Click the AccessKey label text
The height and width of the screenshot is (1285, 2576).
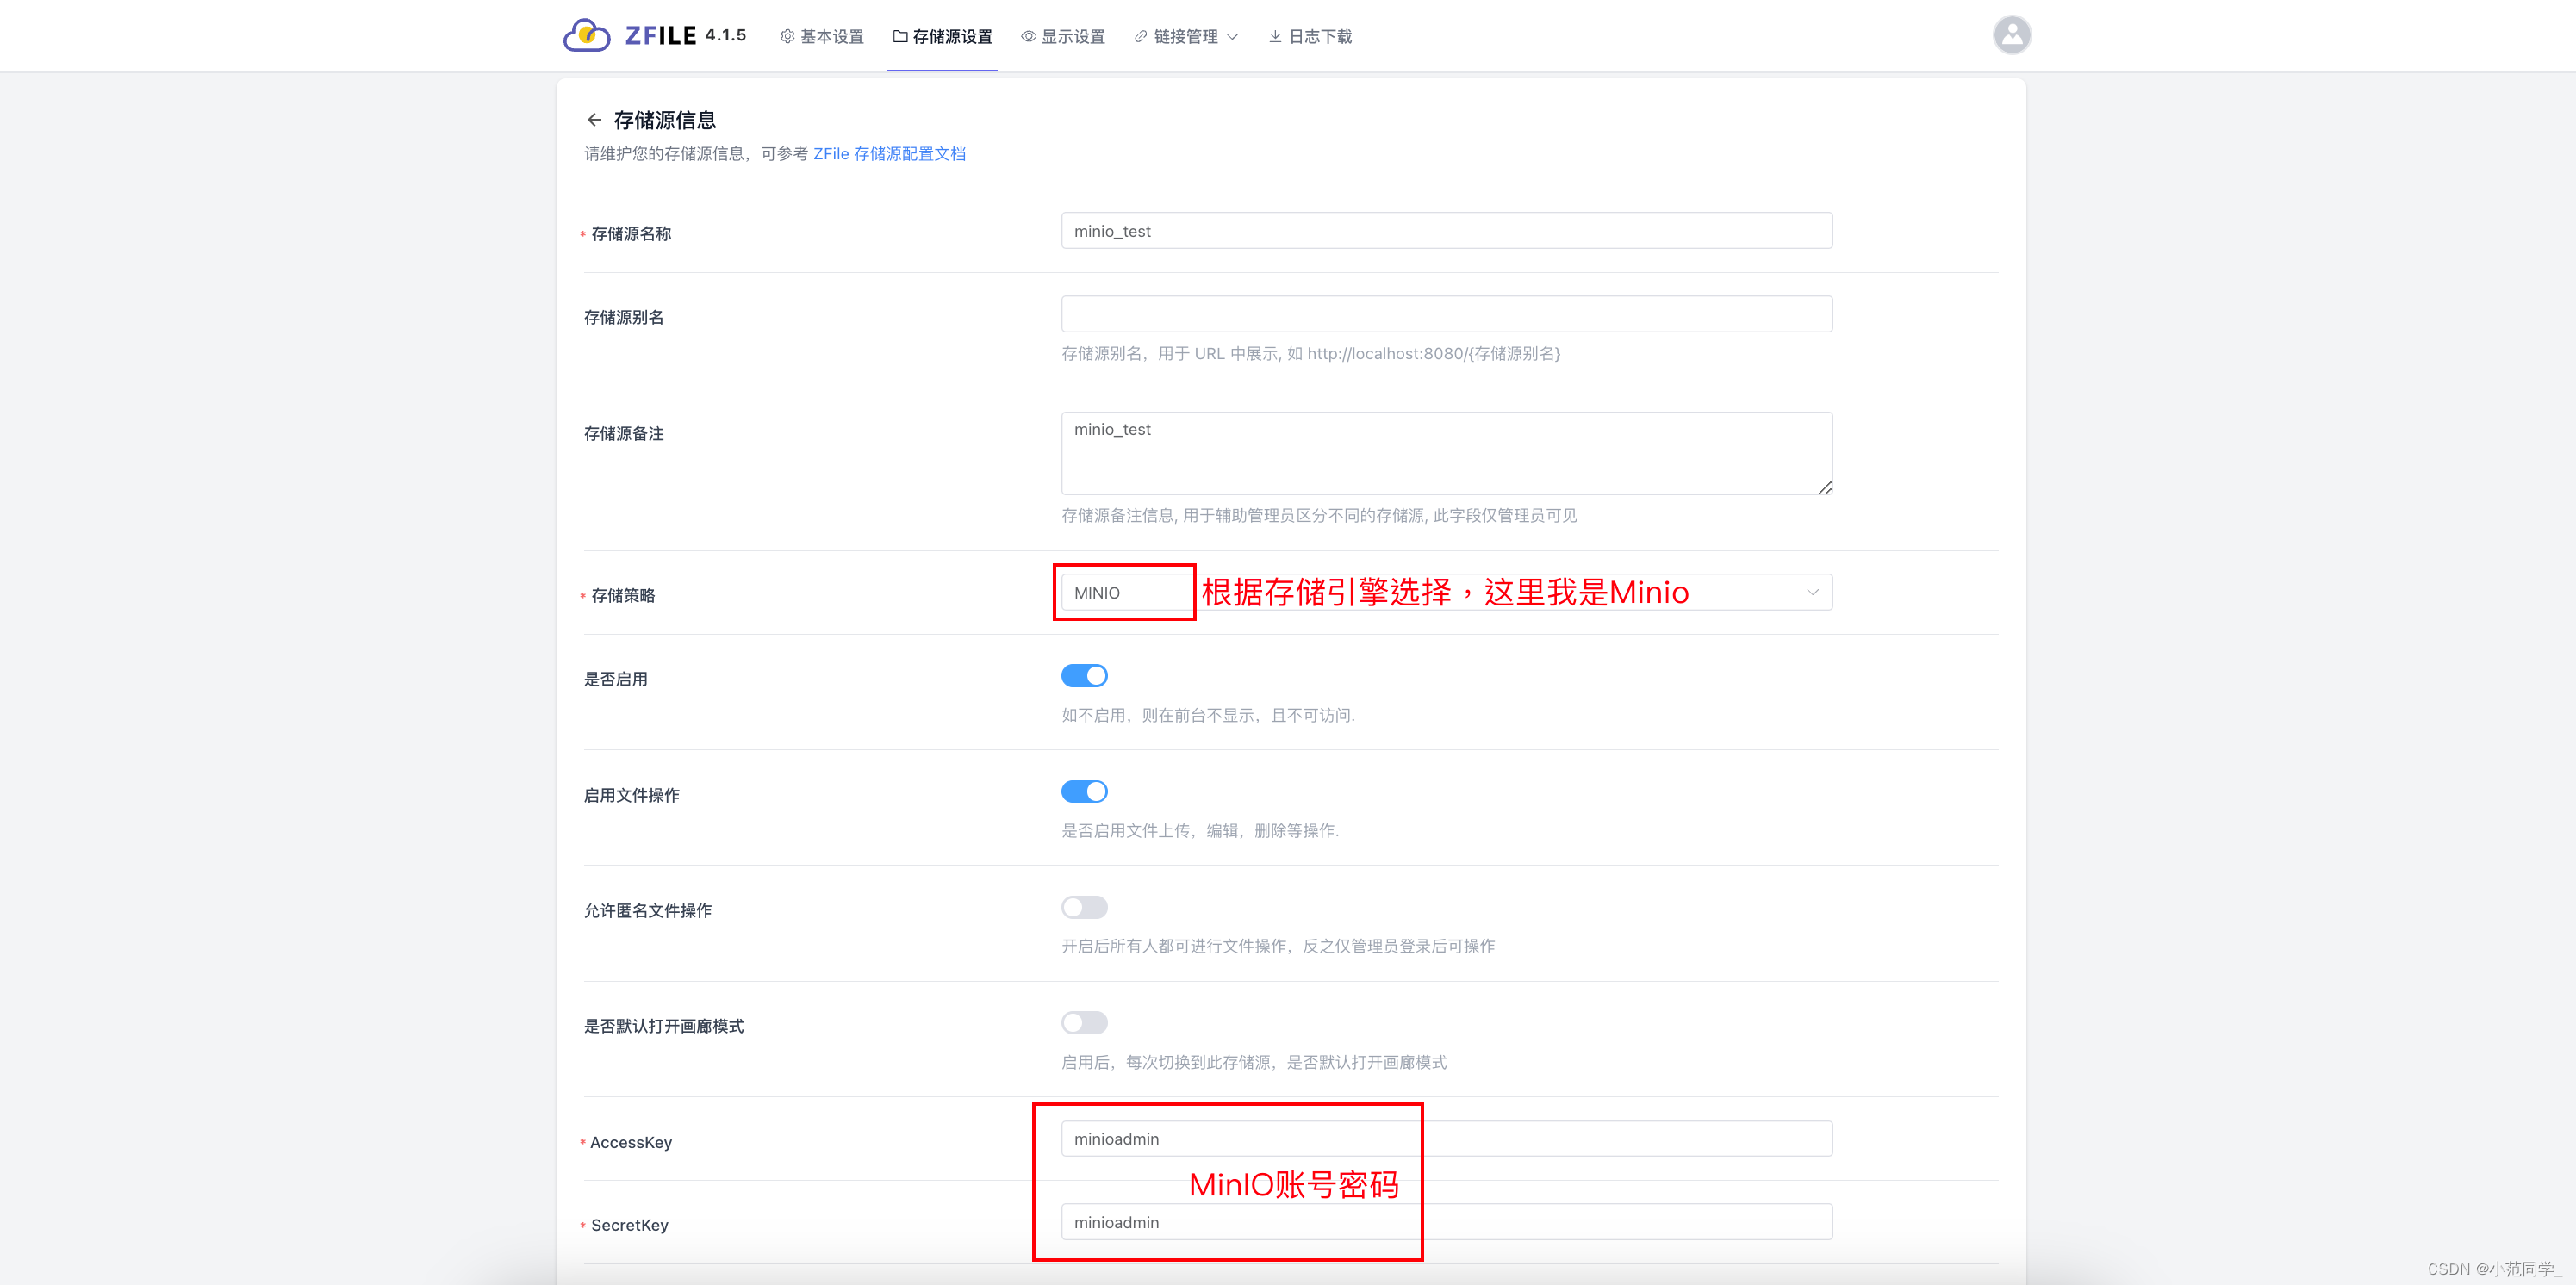pyautogui.click(x=631, y=1142)
